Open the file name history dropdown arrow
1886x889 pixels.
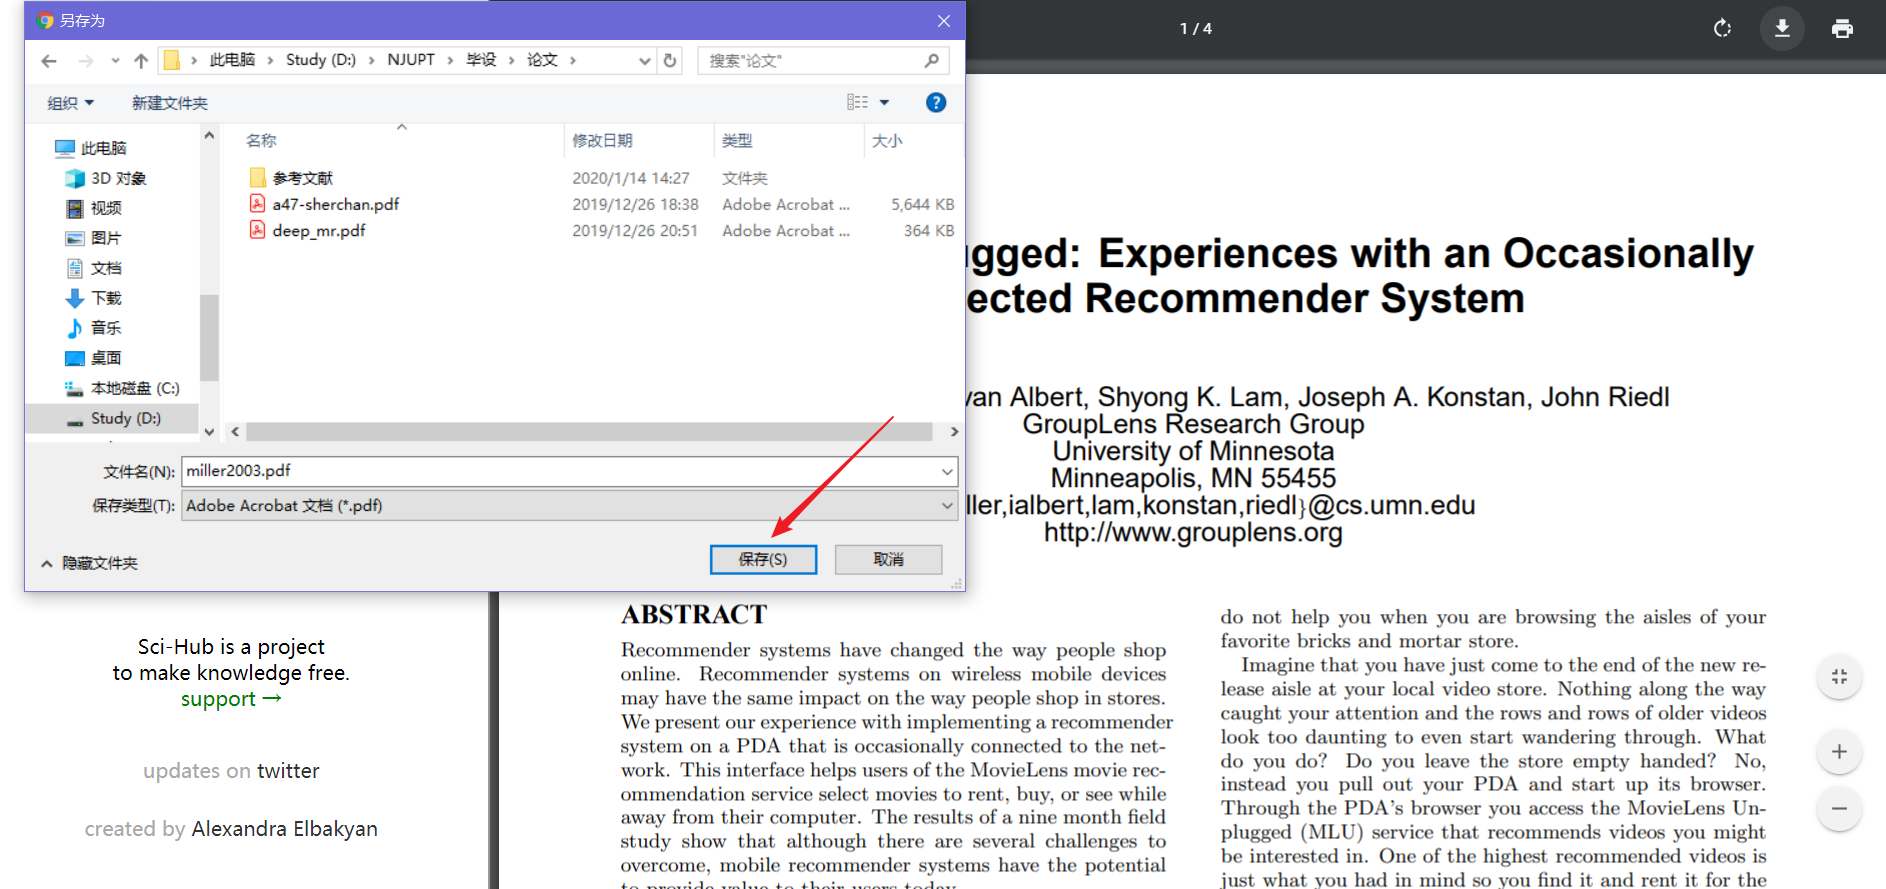[946, 471]
